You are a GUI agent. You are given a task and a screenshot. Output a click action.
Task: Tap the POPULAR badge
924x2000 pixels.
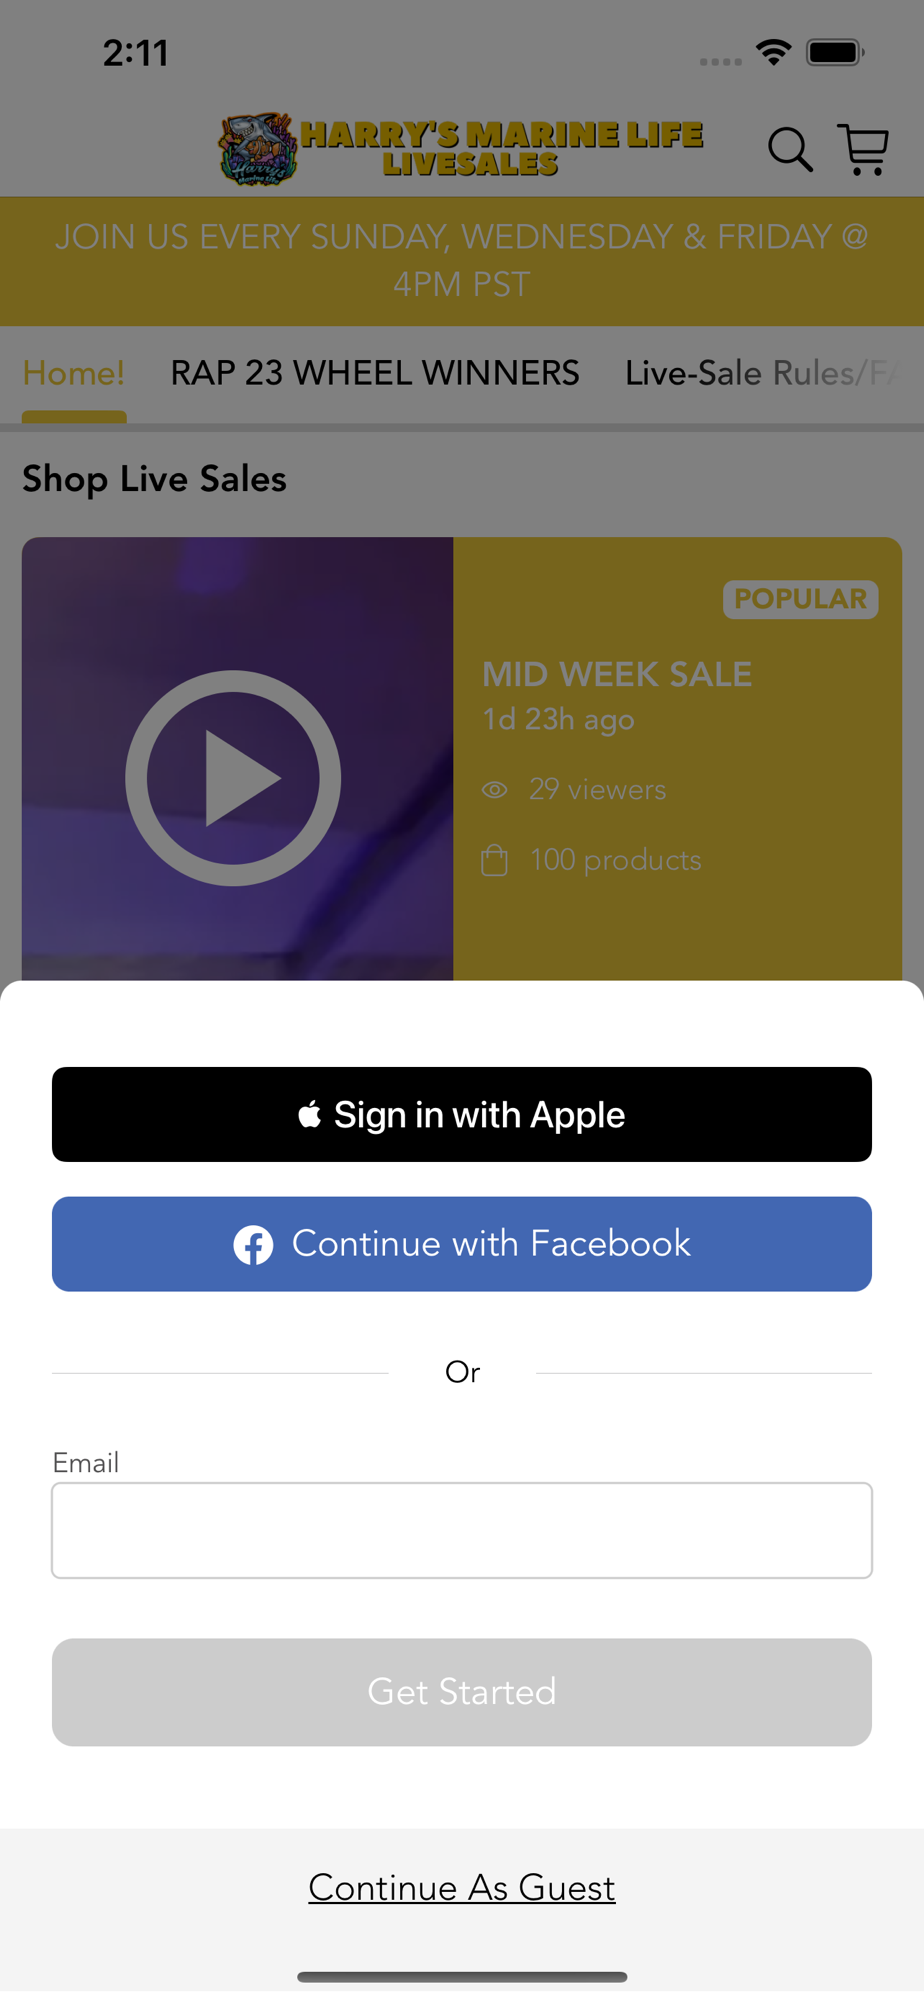point(800,599)
